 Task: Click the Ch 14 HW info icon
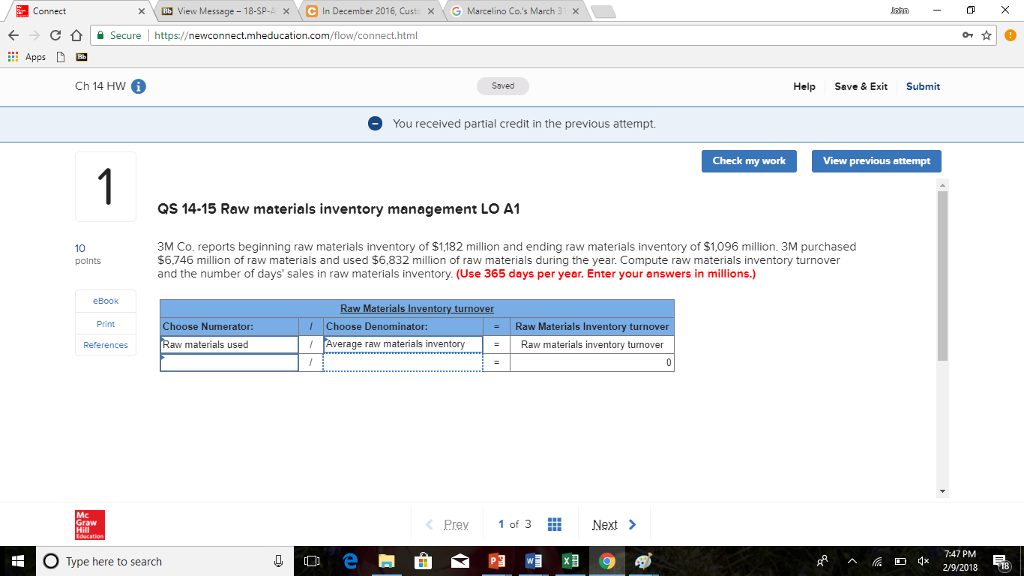click(138, 86)
